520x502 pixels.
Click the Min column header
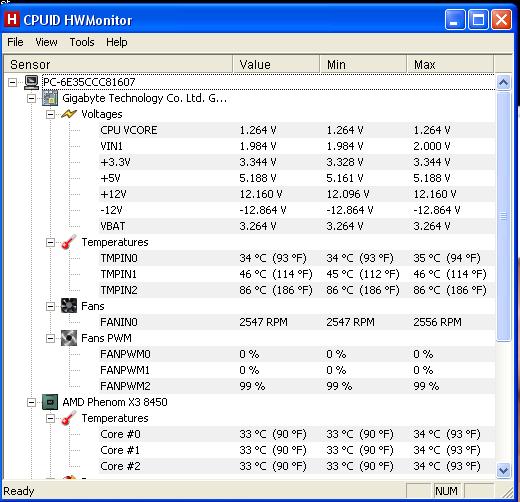pos(363,64)
